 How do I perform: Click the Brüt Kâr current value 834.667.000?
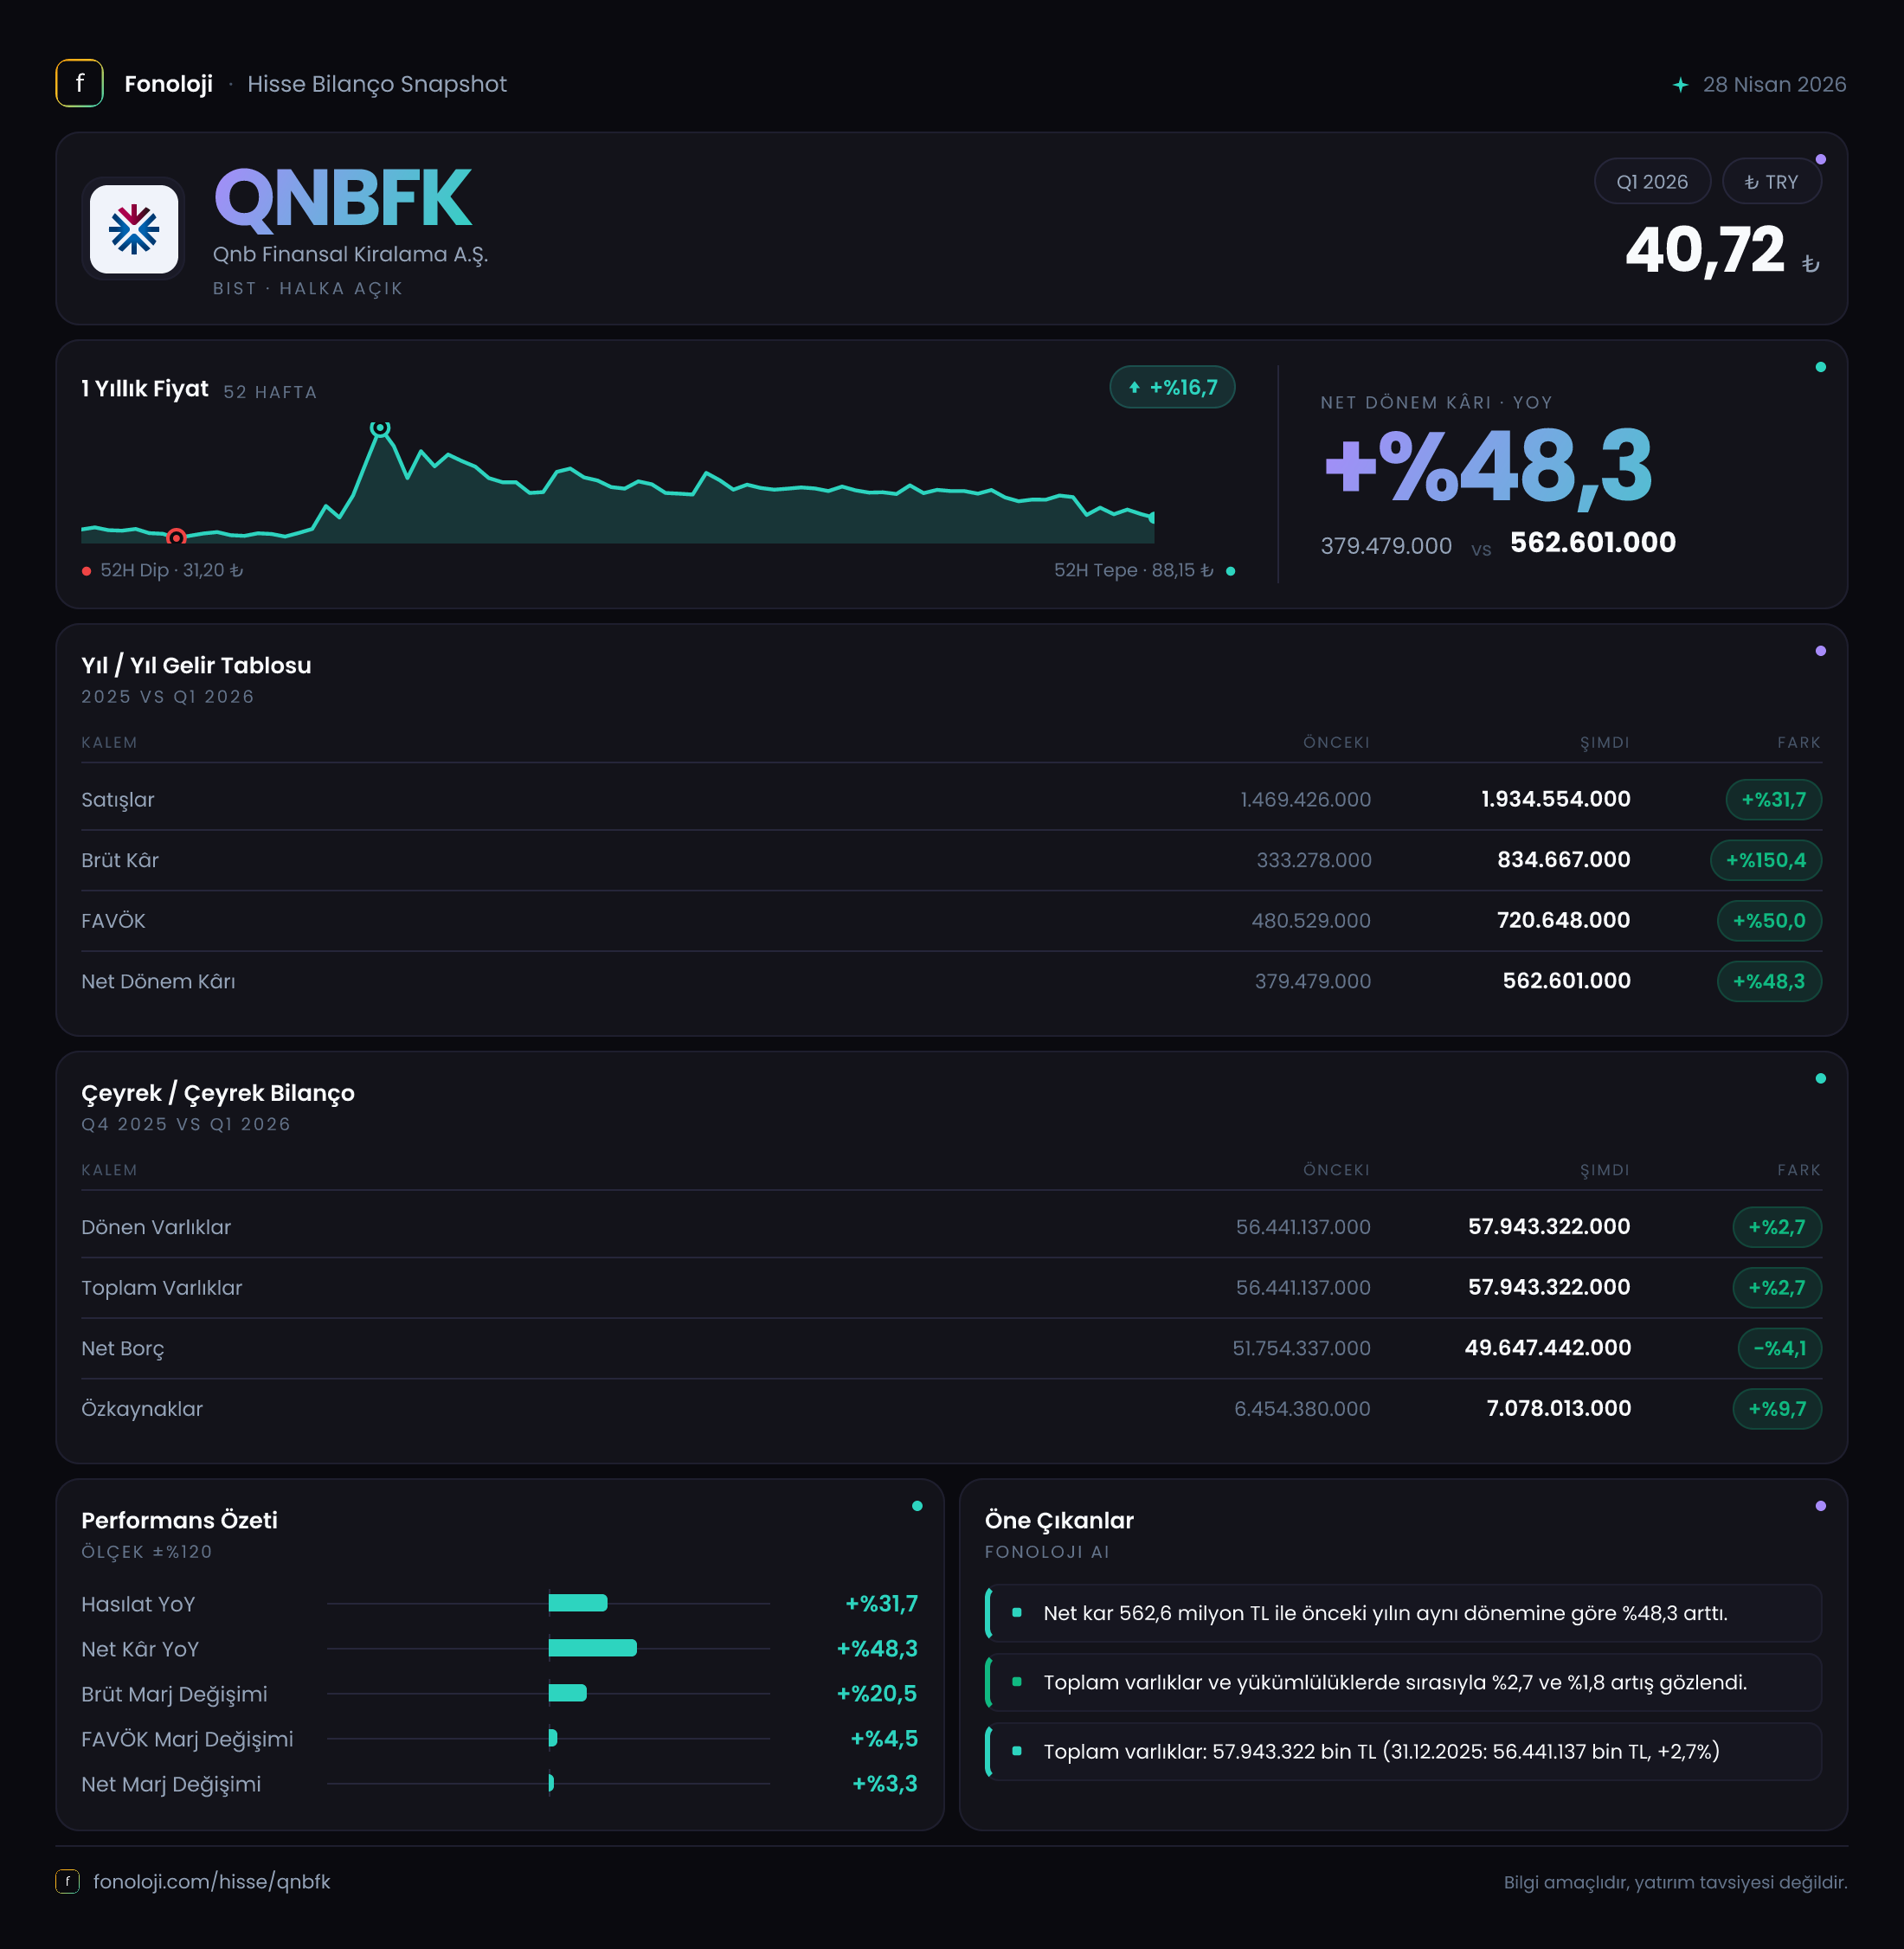(x=1563, y=860)
